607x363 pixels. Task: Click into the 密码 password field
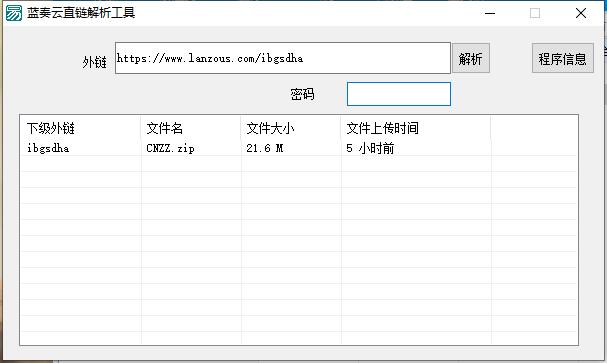coord(399,94)
